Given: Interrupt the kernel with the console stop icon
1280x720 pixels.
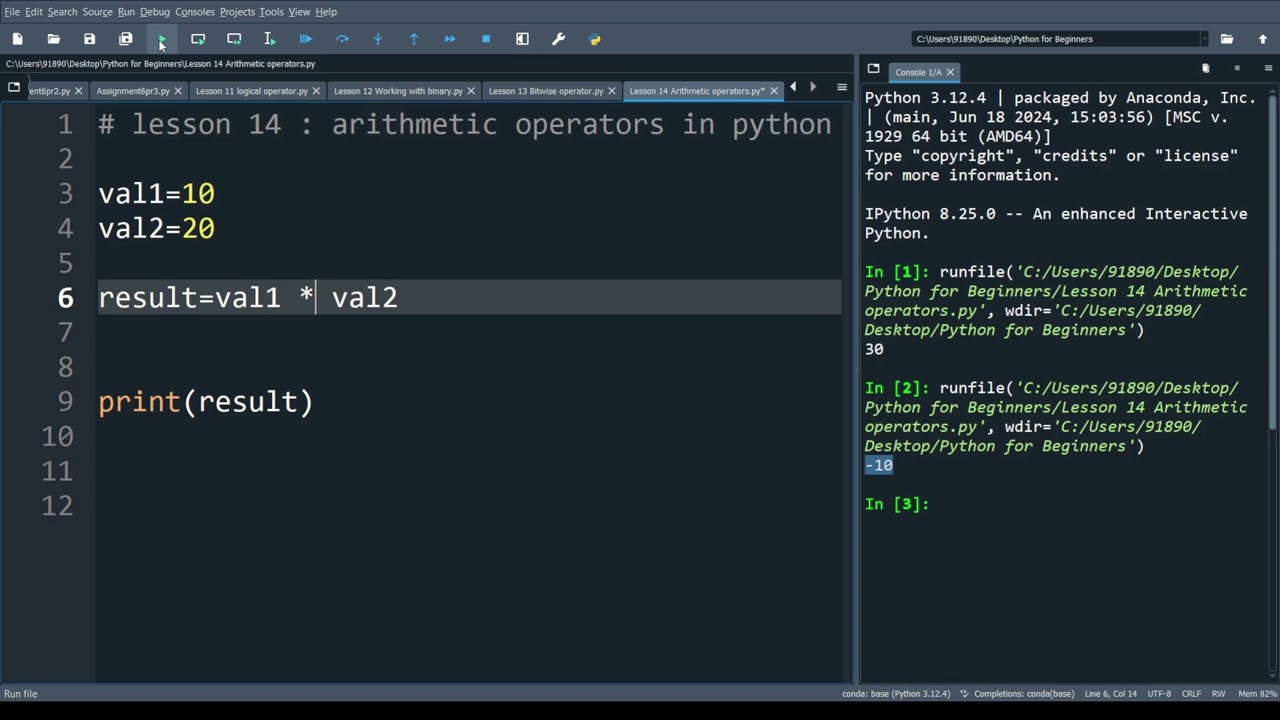Looking at the screenshot, I should 1237,68.
